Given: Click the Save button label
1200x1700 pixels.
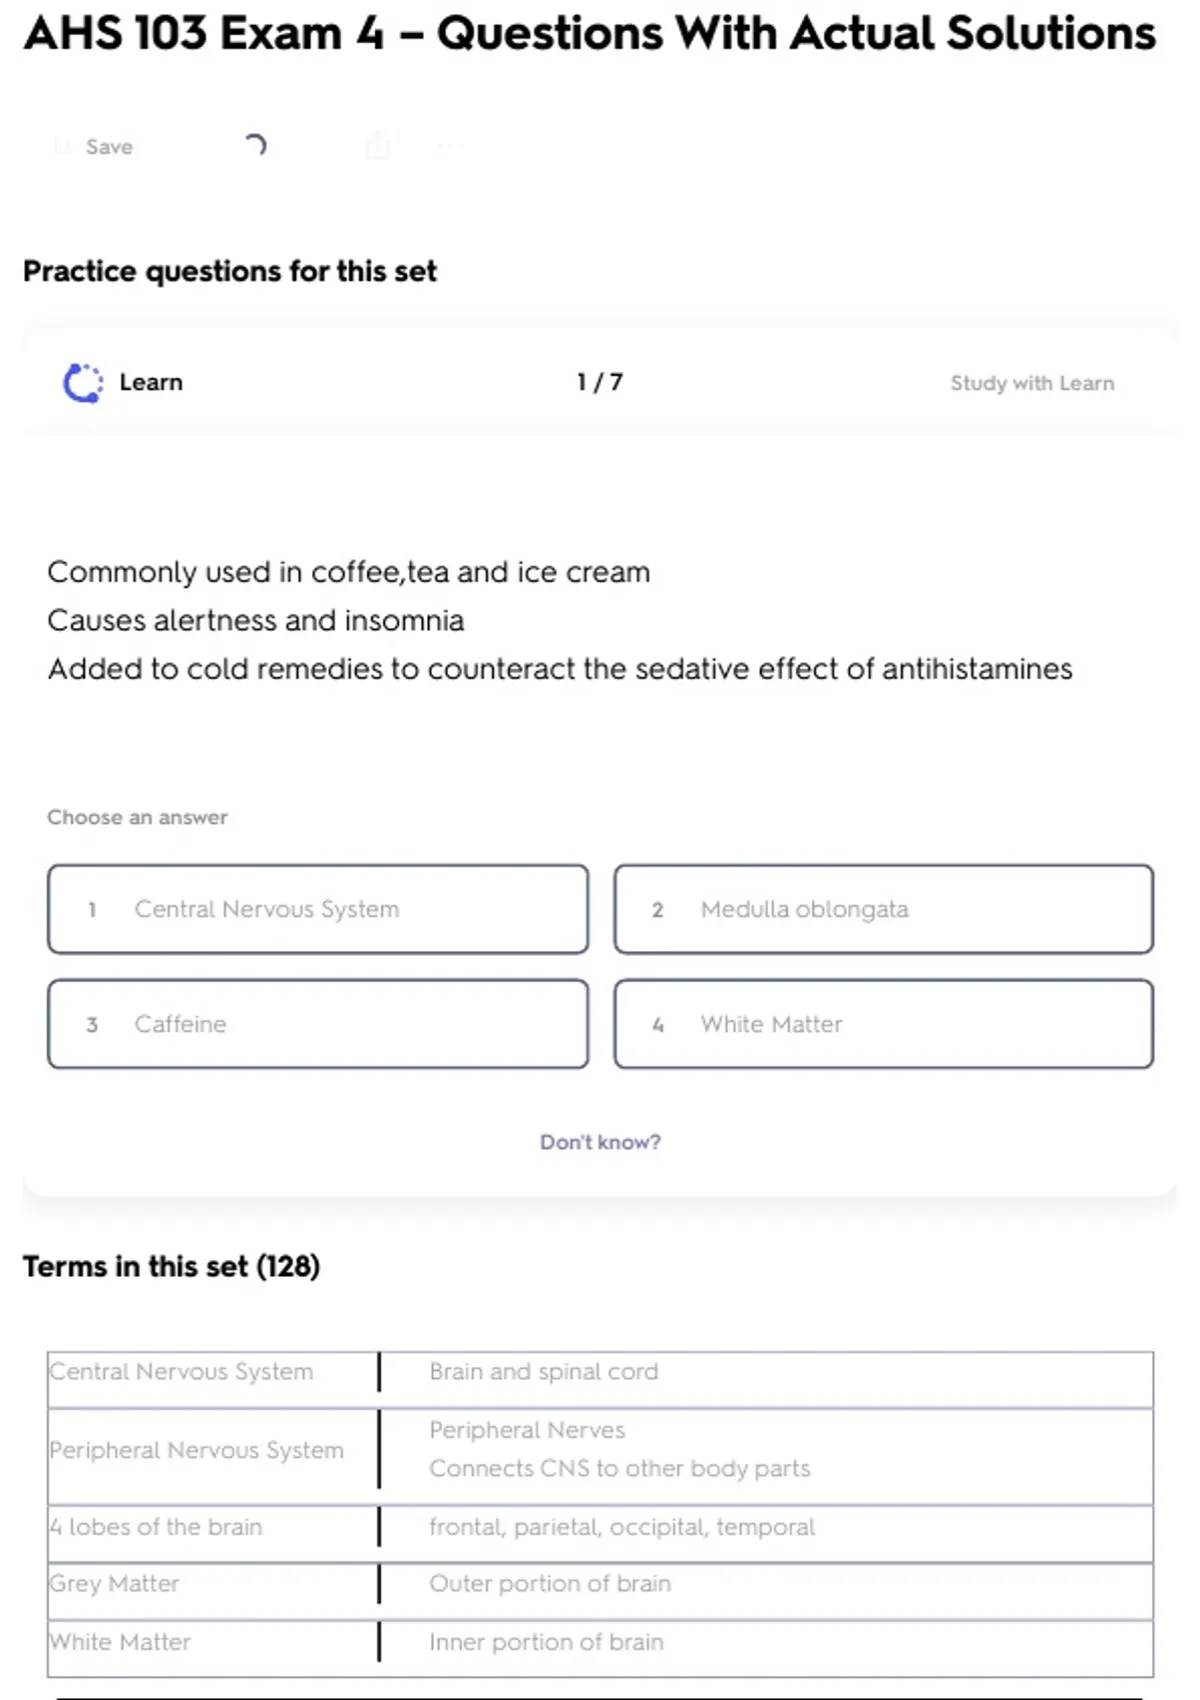Looking at the screenshot, I should click(x=109, y=147).
